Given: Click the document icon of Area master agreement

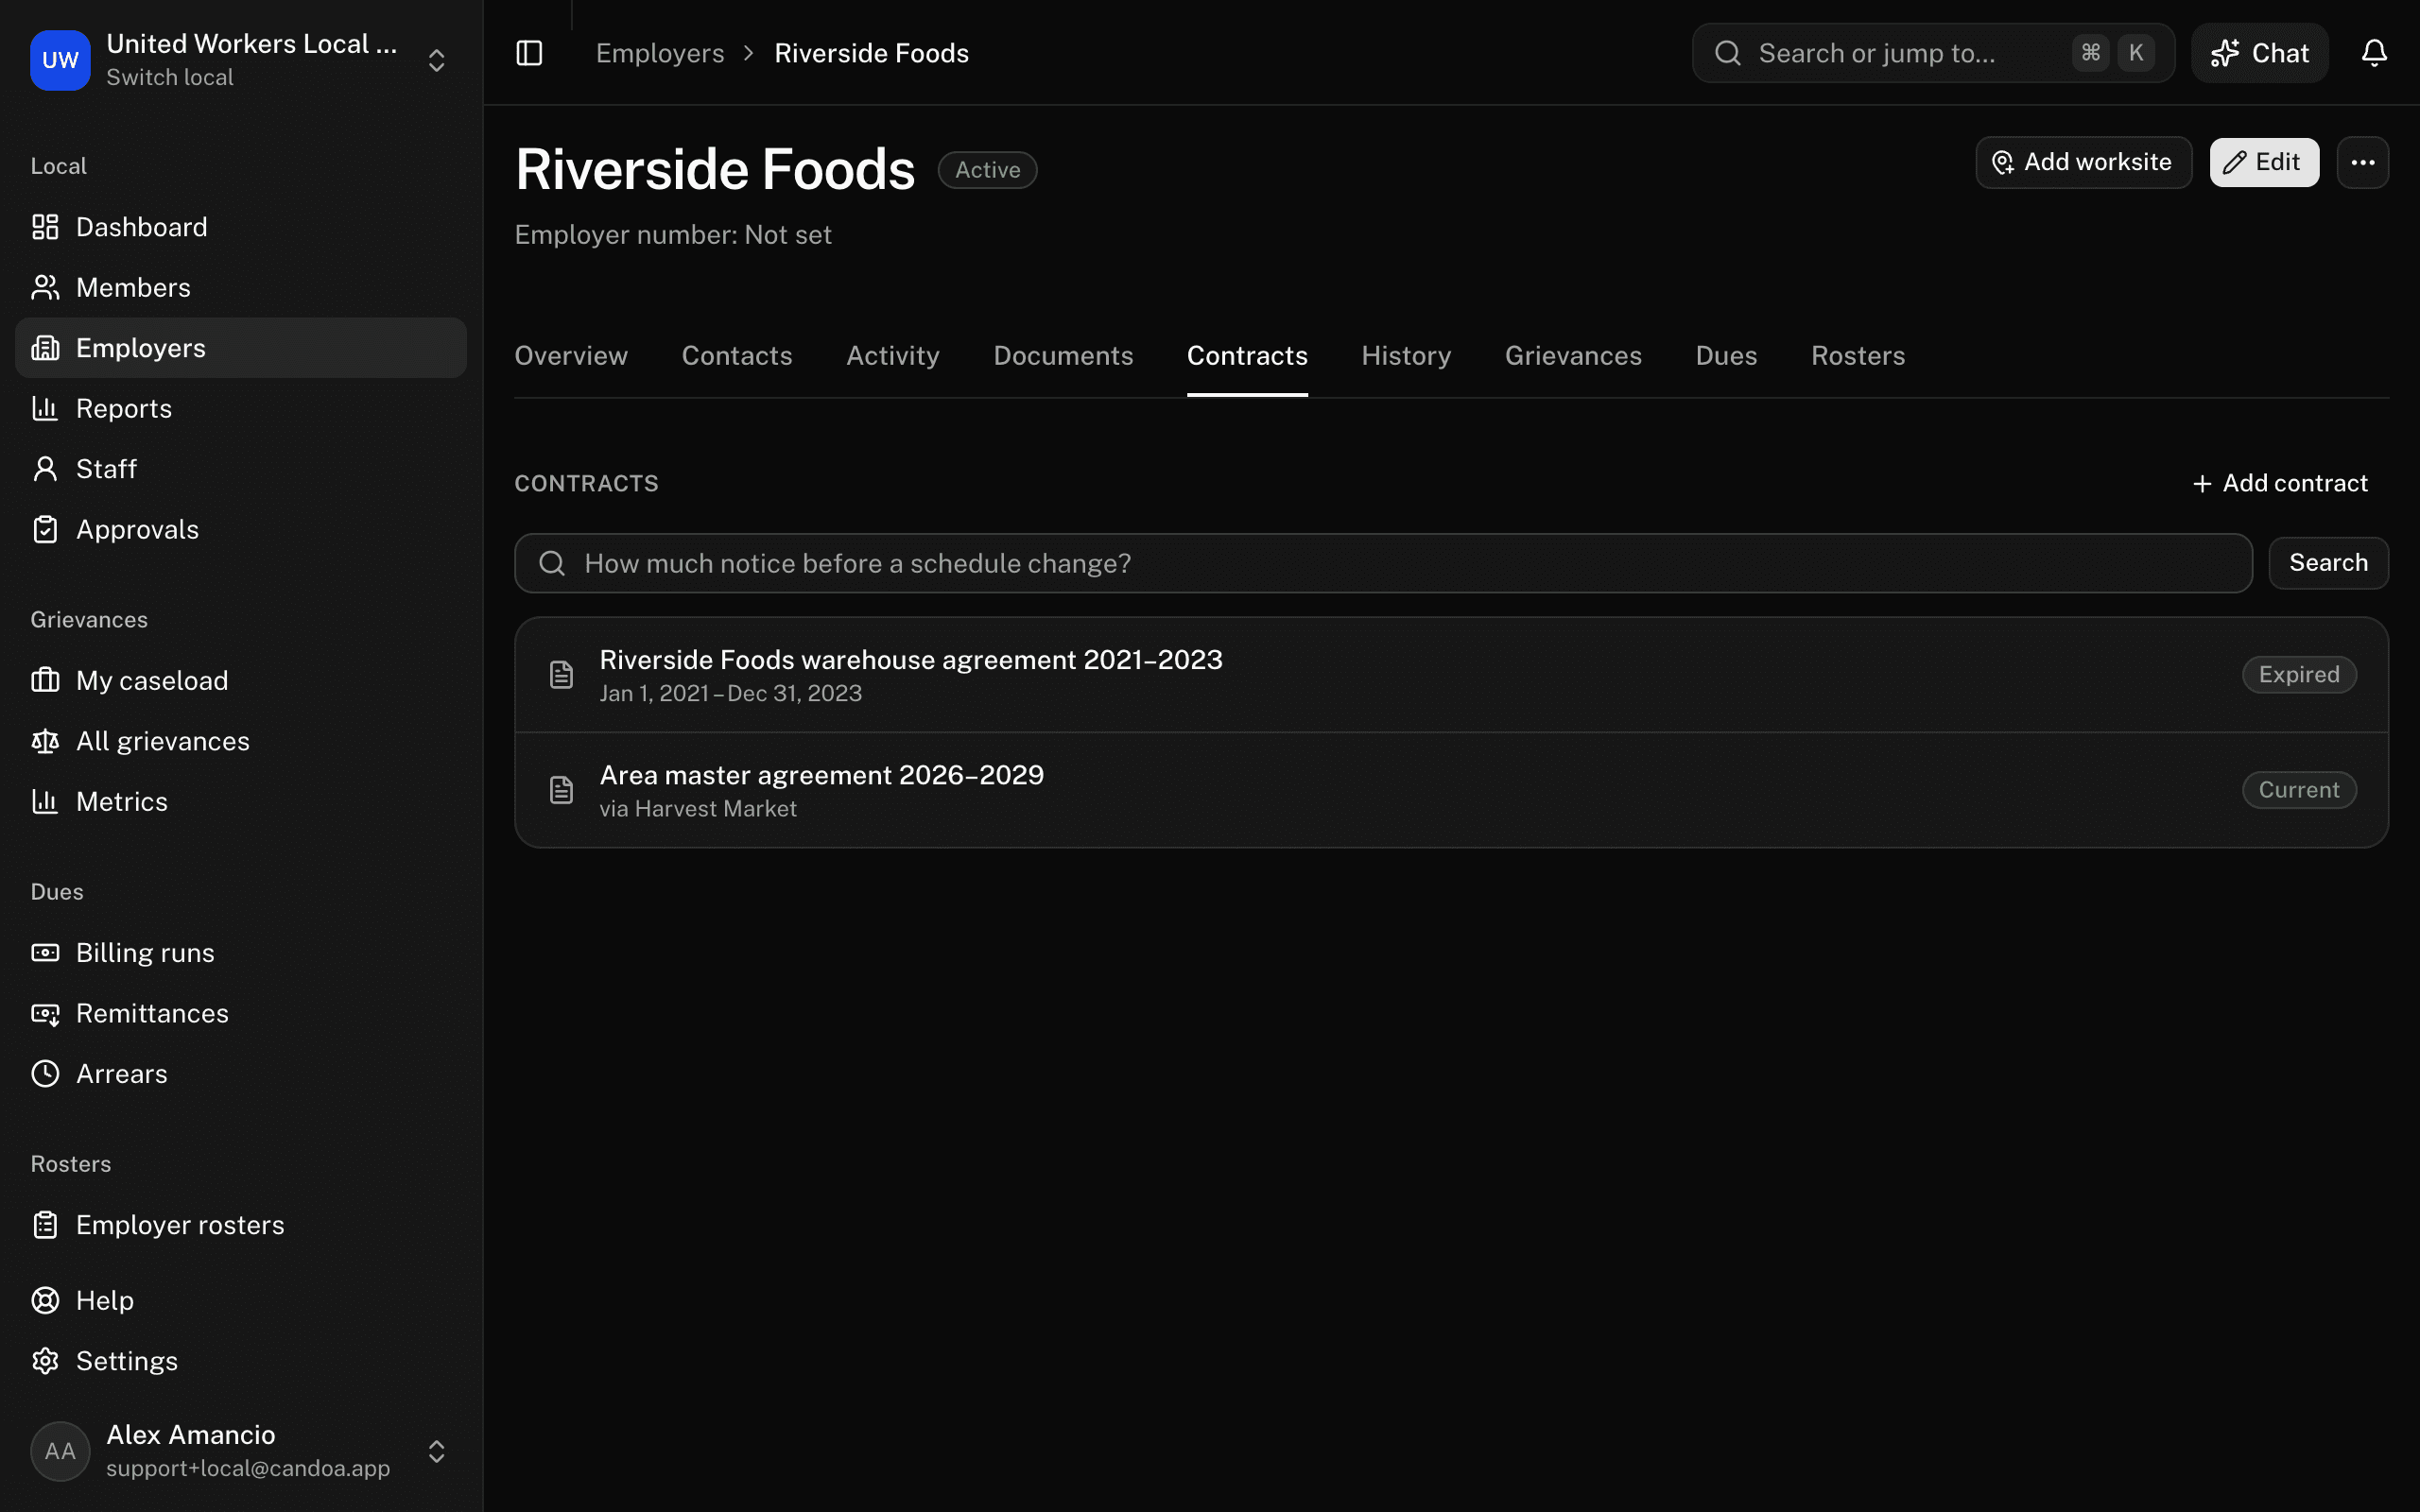Looking at the screenshot, I should tap(562, 790).
